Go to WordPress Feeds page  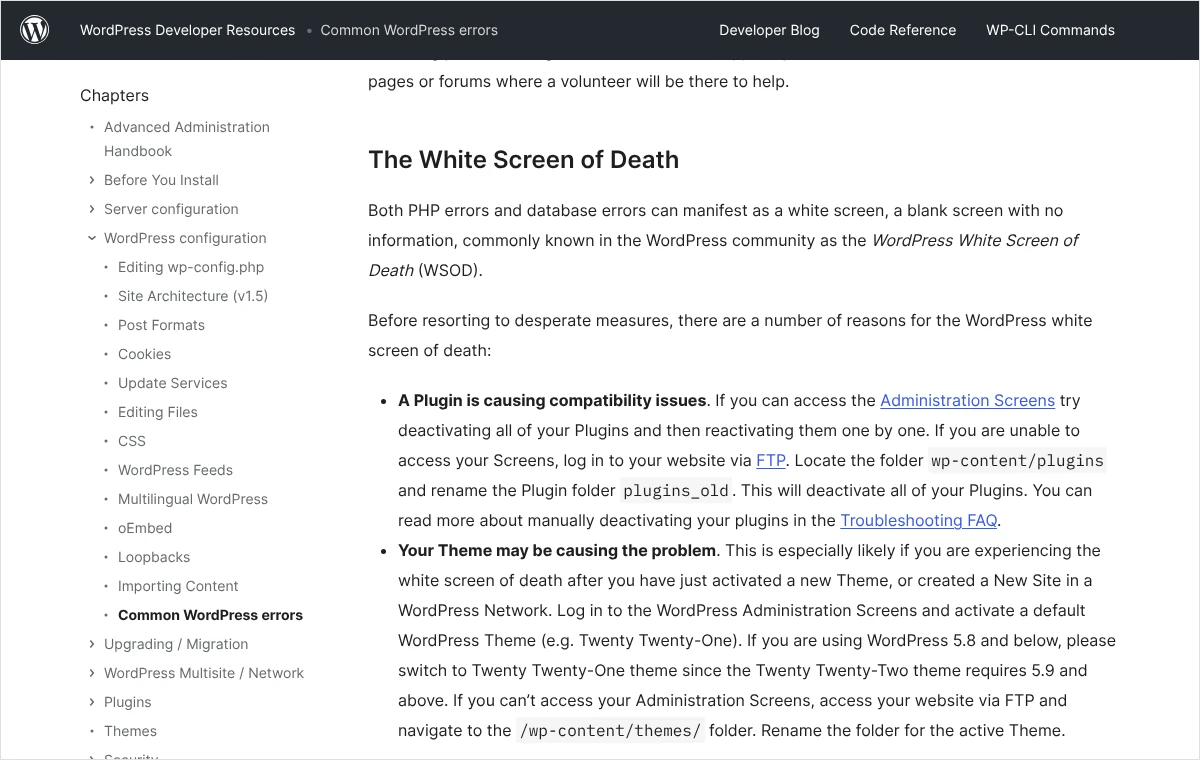click(x=175, y=470)
